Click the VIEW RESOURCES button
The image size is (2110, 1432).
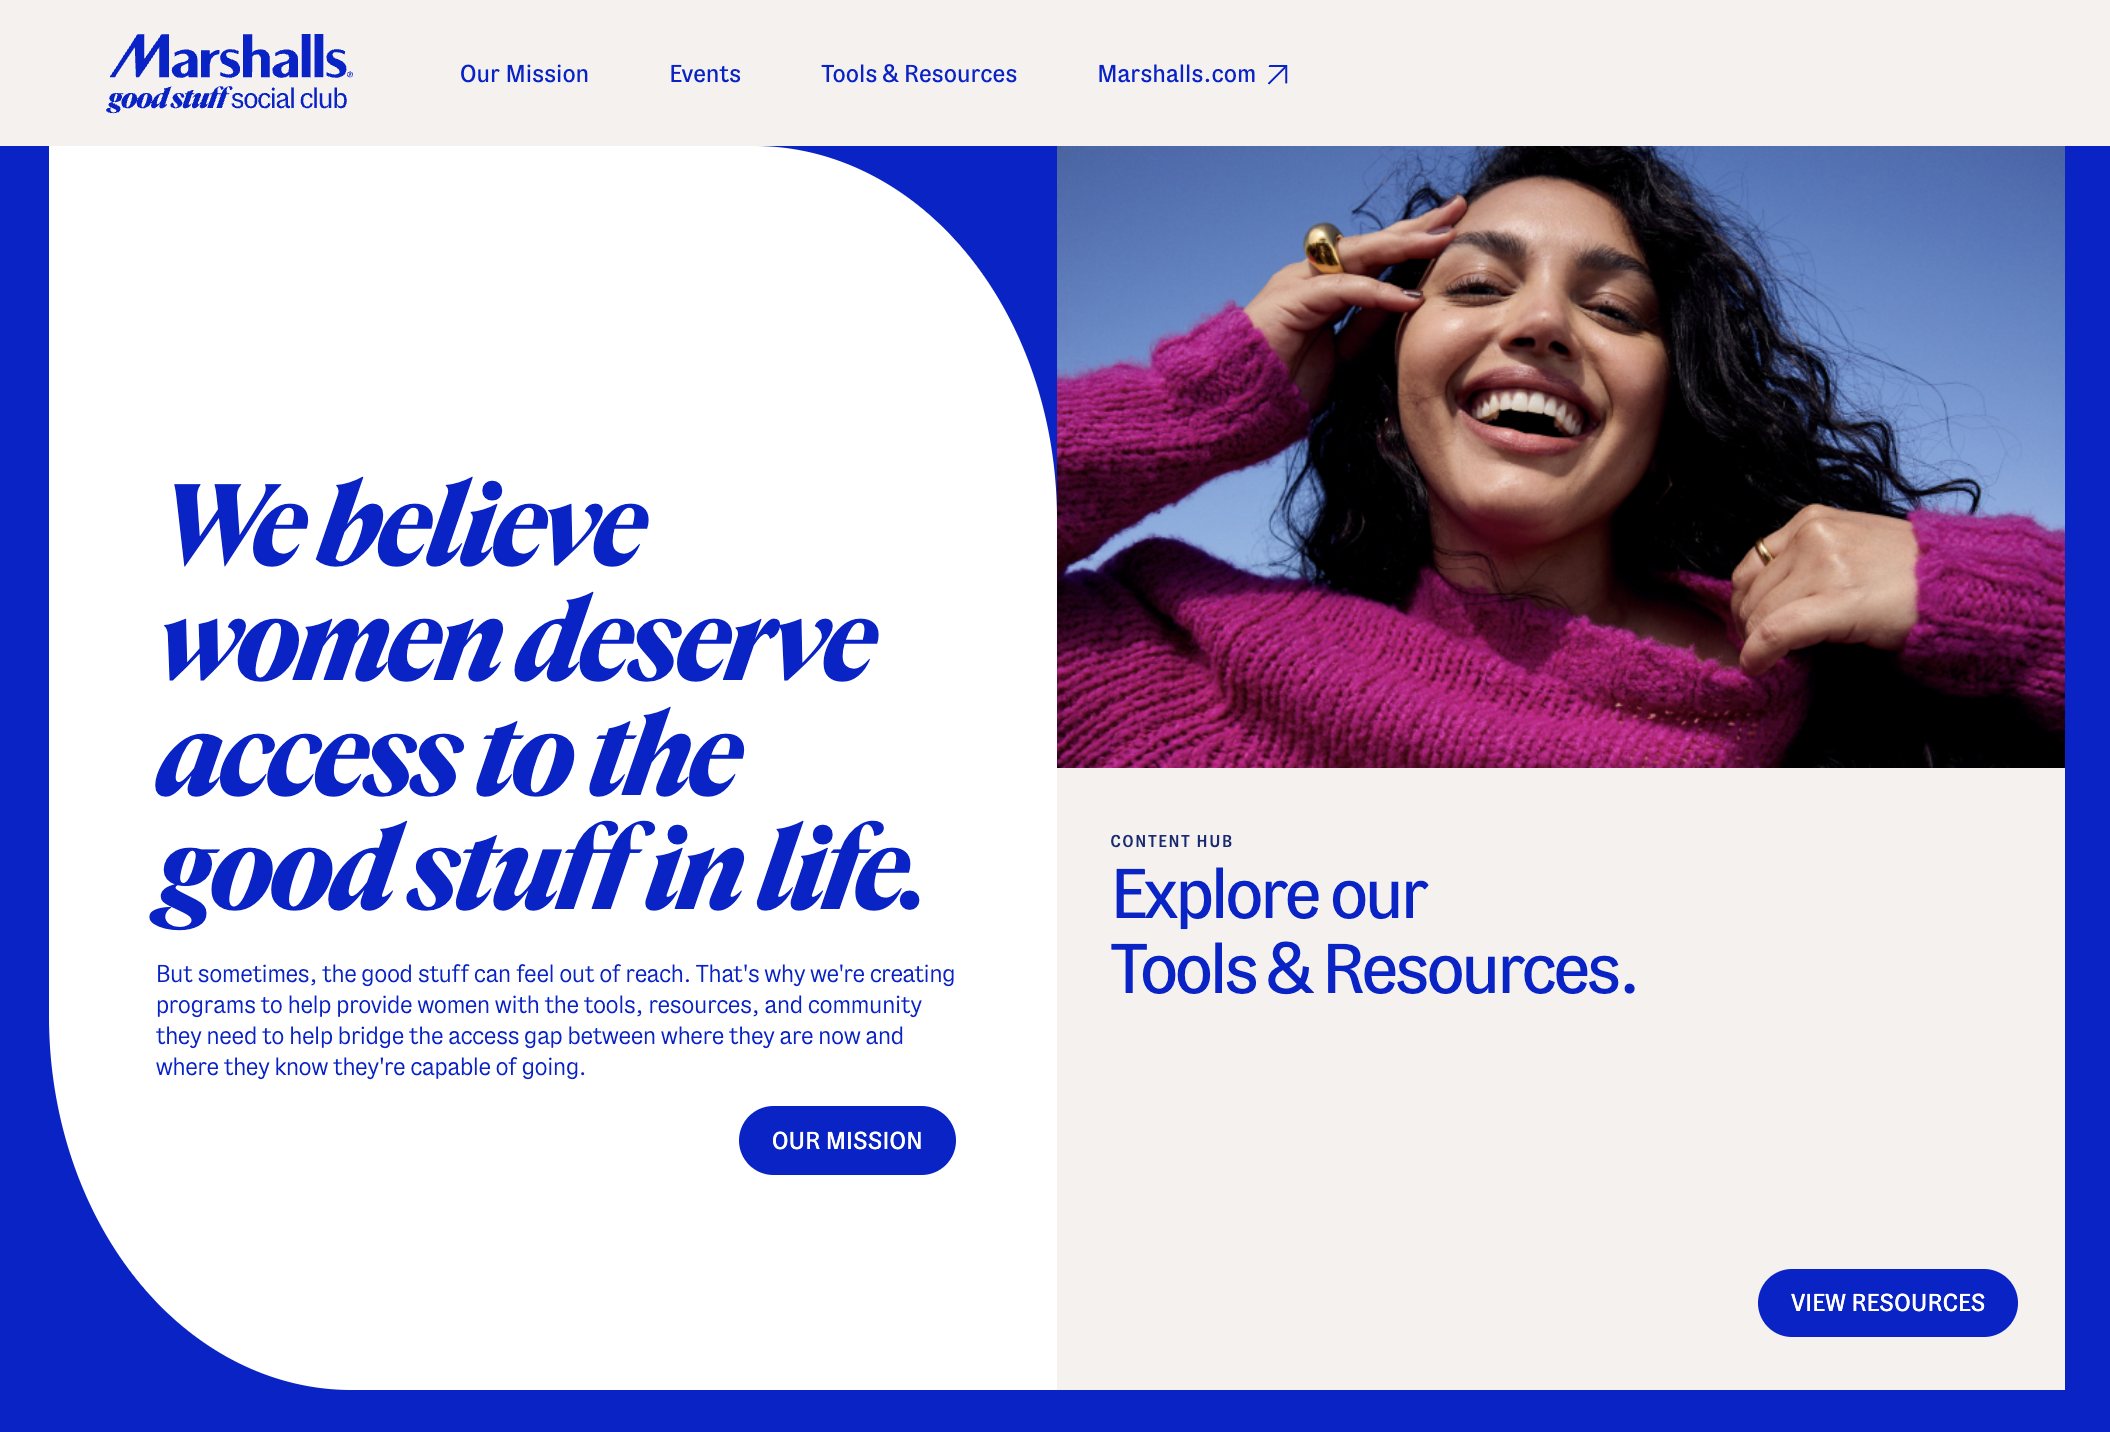point(1887,1303)
